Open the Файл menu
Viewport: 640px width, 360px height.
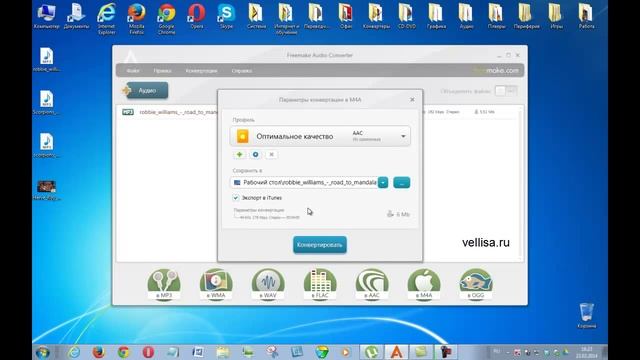click(x=133, y=71)
